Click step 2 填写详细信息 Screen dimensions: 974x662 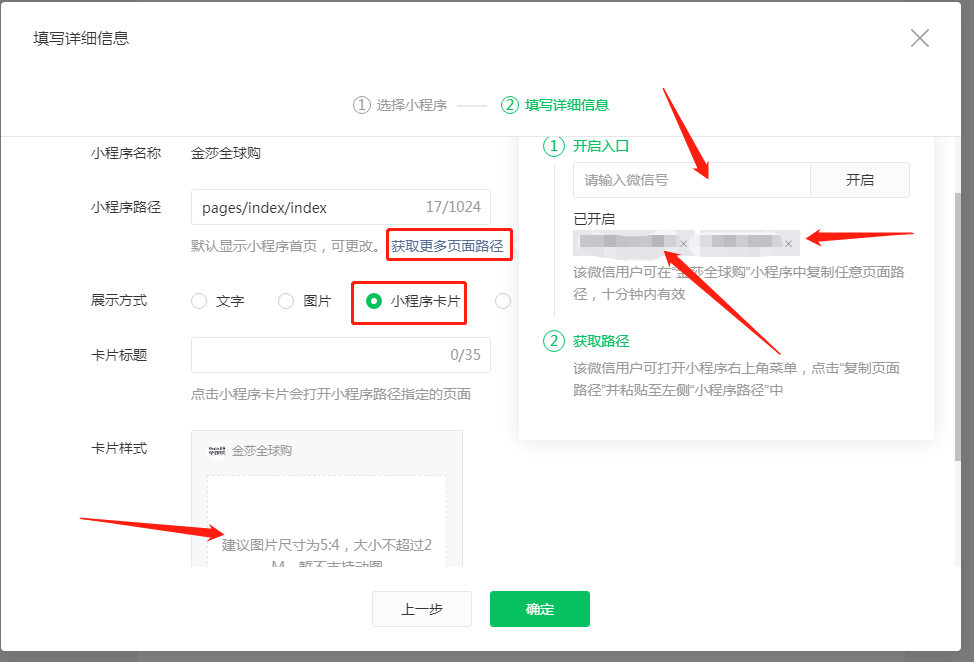[555, 105]
